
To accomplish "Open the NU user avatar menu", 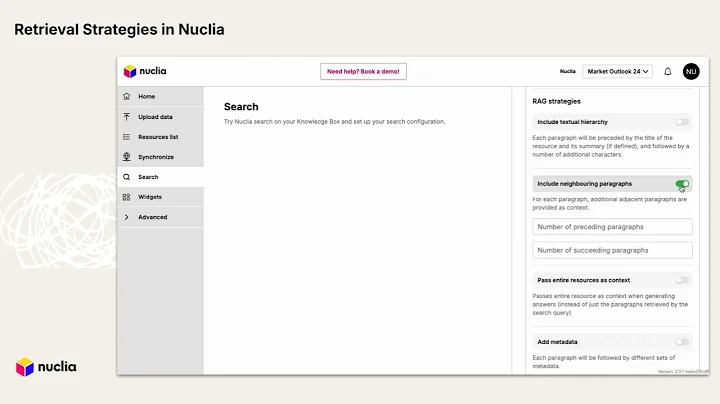I will pyautogui.click(x=691, y=72).
